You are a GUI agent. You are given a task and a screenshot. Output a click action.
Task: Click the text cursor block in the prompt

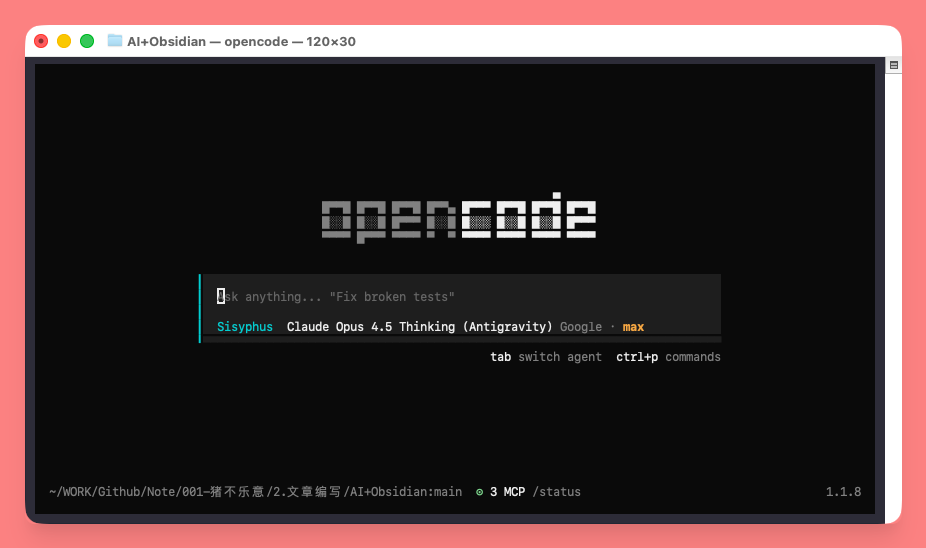point(221,296)
